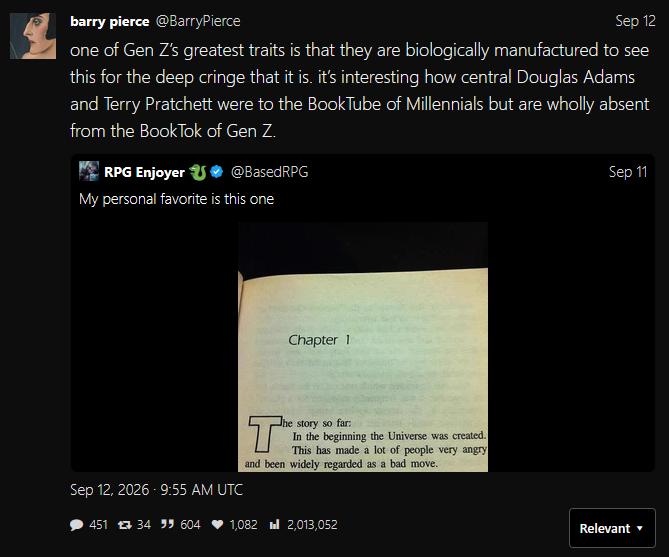Viewport: 669px width, 557px height.
Task: Open the @BasedRPG handle link
Action: 269,172
